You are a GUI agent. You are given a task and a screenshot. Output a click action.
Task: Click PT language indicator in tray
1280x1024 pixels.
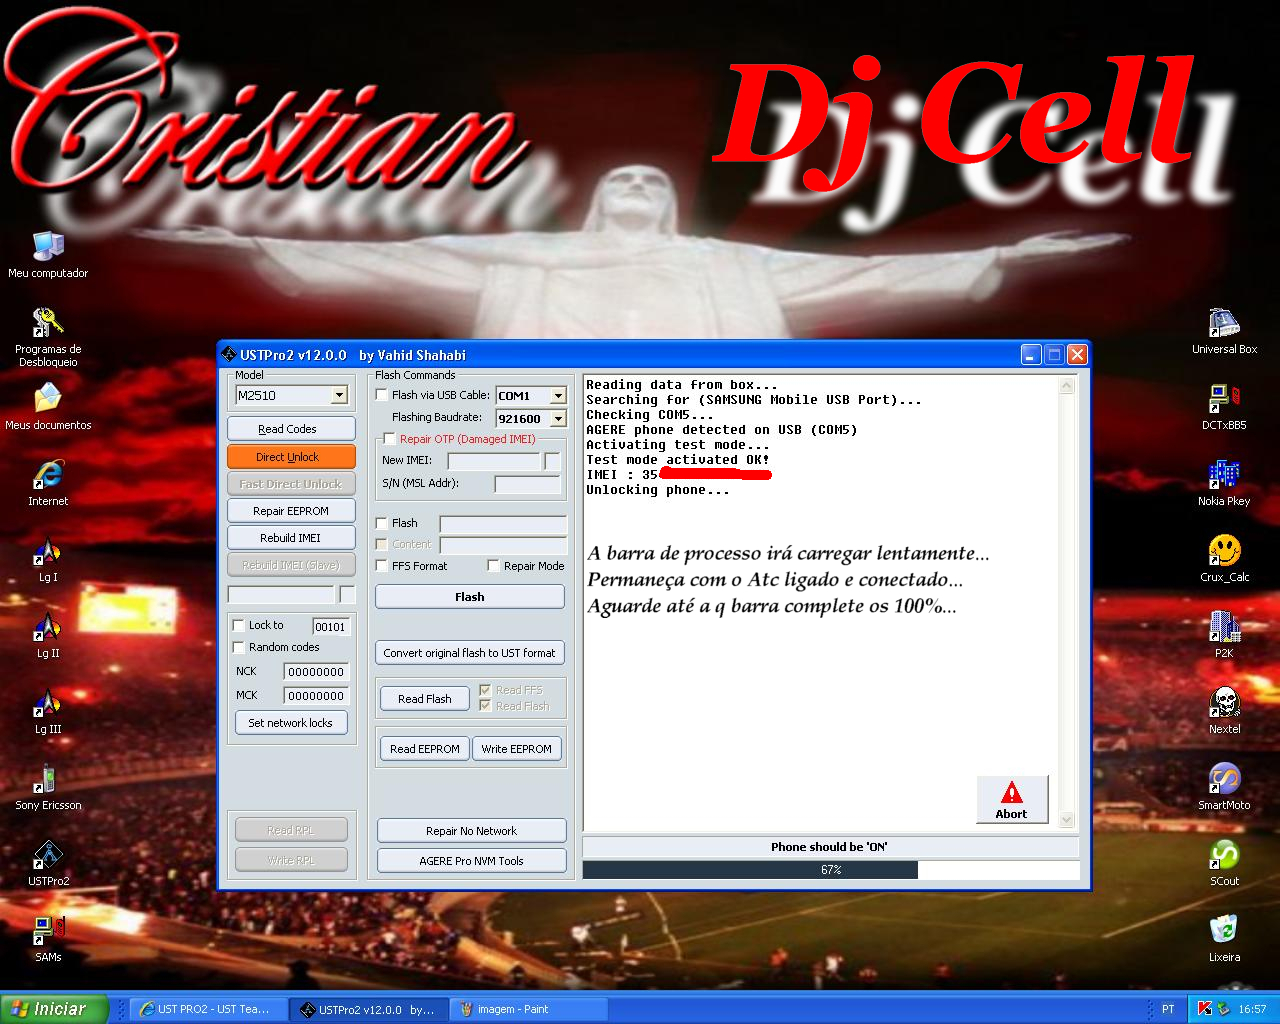(x=1168, y=1009)
